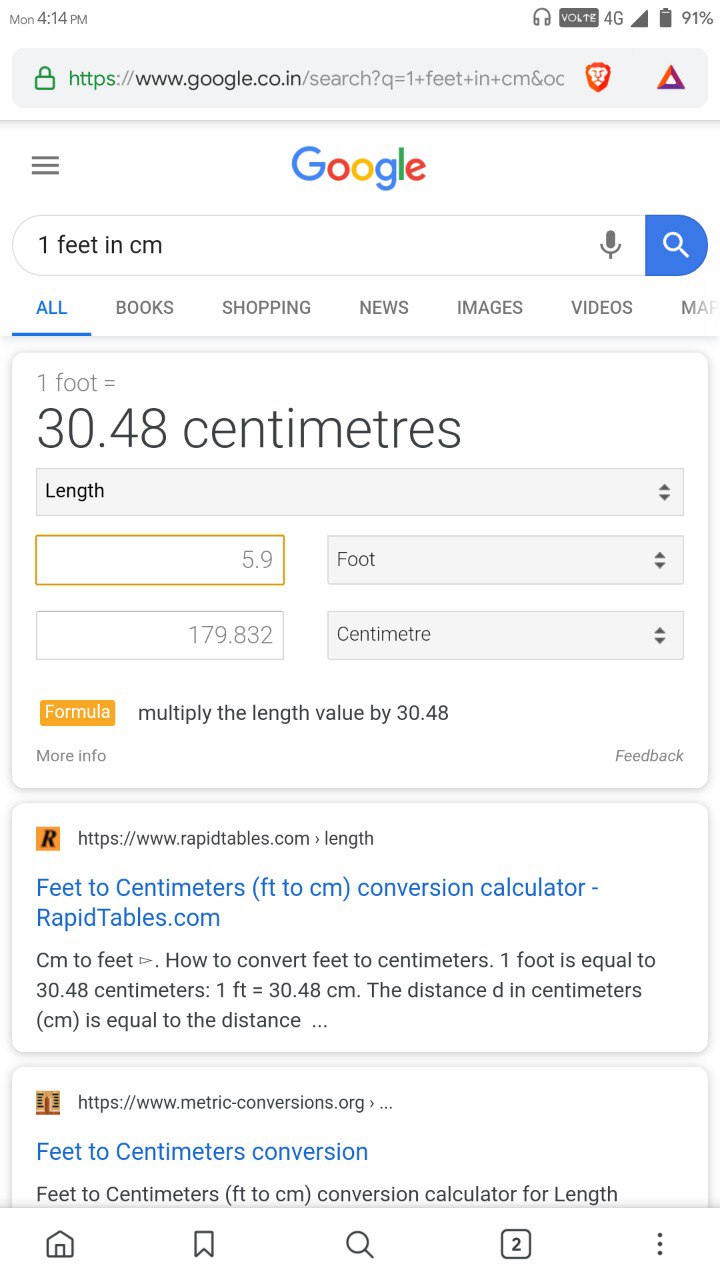
Task: Open the Centimetre unit dropdown
Action: tap(505, 635)
